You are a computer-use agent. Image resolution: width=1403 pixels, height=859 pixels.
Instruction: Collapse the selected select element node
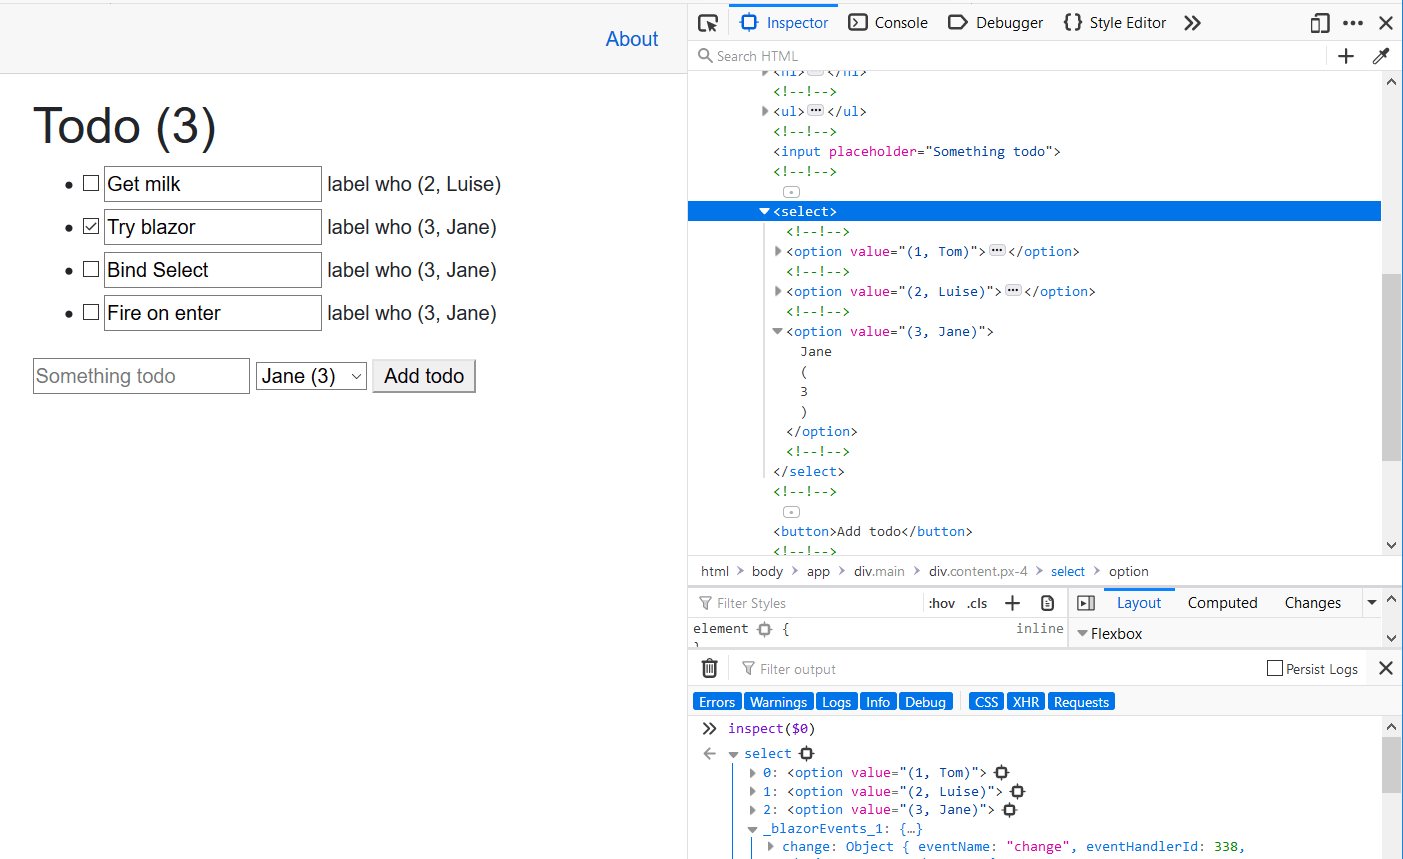point(764,212)
